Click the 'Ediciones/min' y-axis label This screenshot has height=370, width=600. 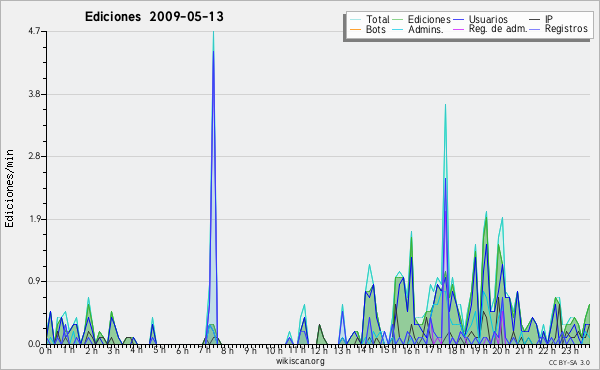[x=9, y=188]
